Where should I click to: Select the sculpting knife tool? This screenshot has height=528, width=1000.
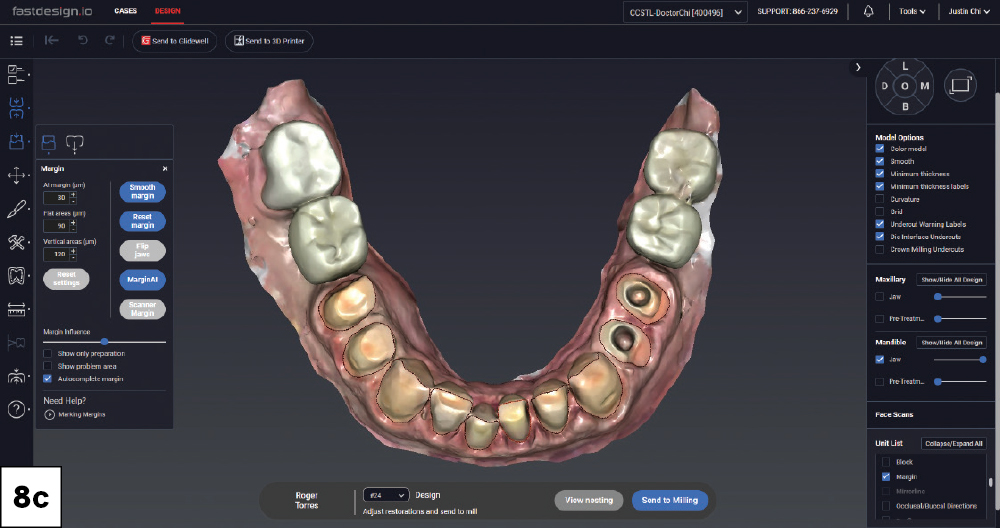[x=16, y=209]
